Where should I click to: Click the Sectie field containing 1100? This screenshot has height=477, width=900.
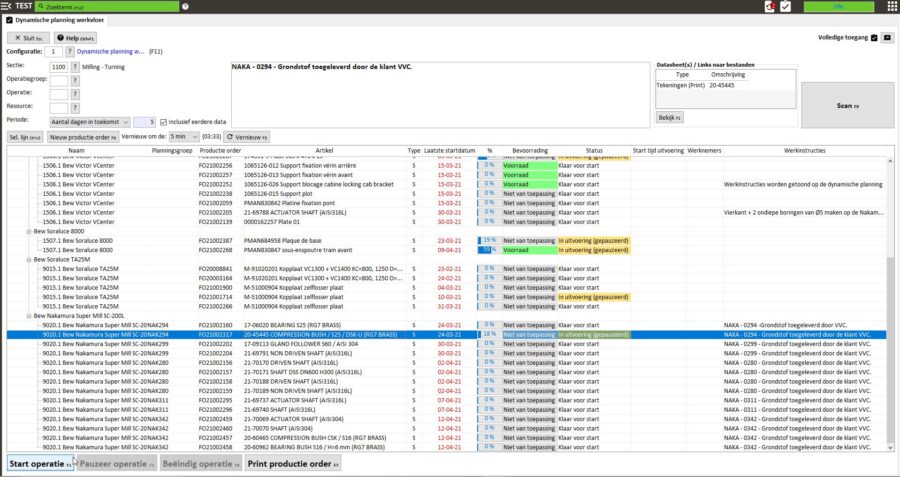[59, 67]
